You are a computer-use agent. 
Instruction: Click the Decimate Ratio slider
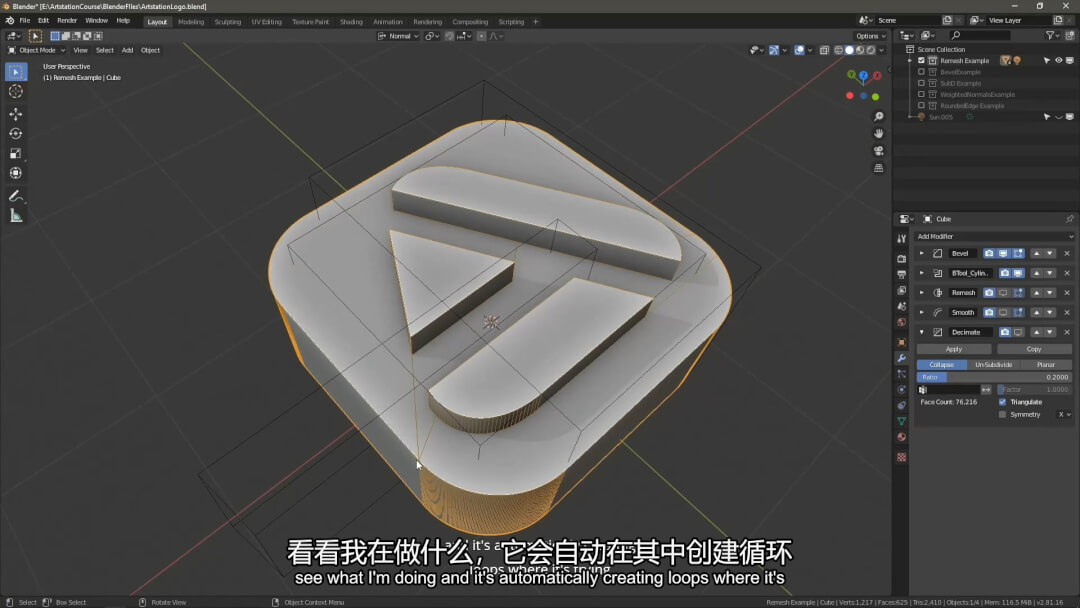(x=994, y=377)
